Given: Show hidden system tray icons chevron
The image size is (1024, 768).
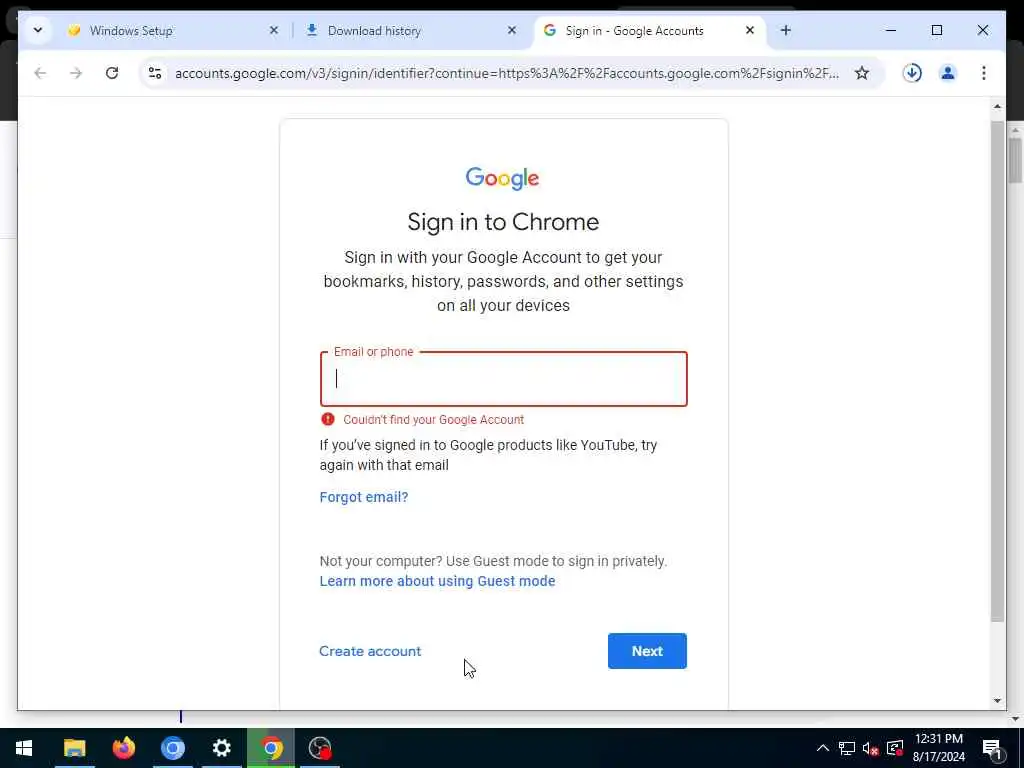Looking at the screenshot, I should coord(822,748).
